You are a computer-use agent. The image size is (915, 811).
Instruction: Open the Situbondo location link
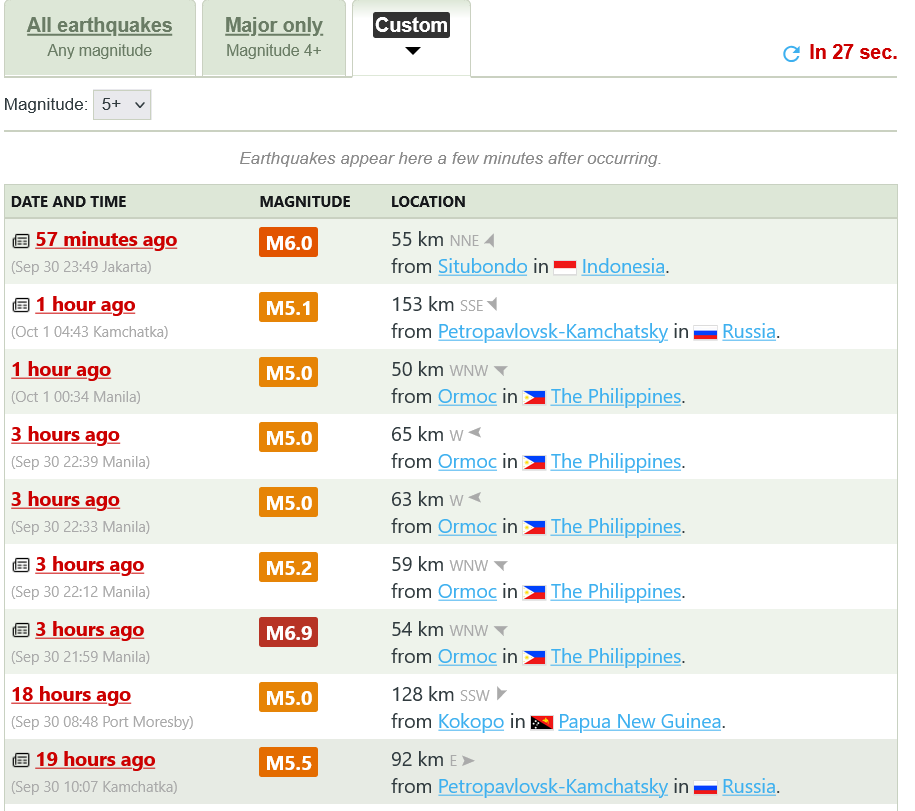[x=482, y=267]
